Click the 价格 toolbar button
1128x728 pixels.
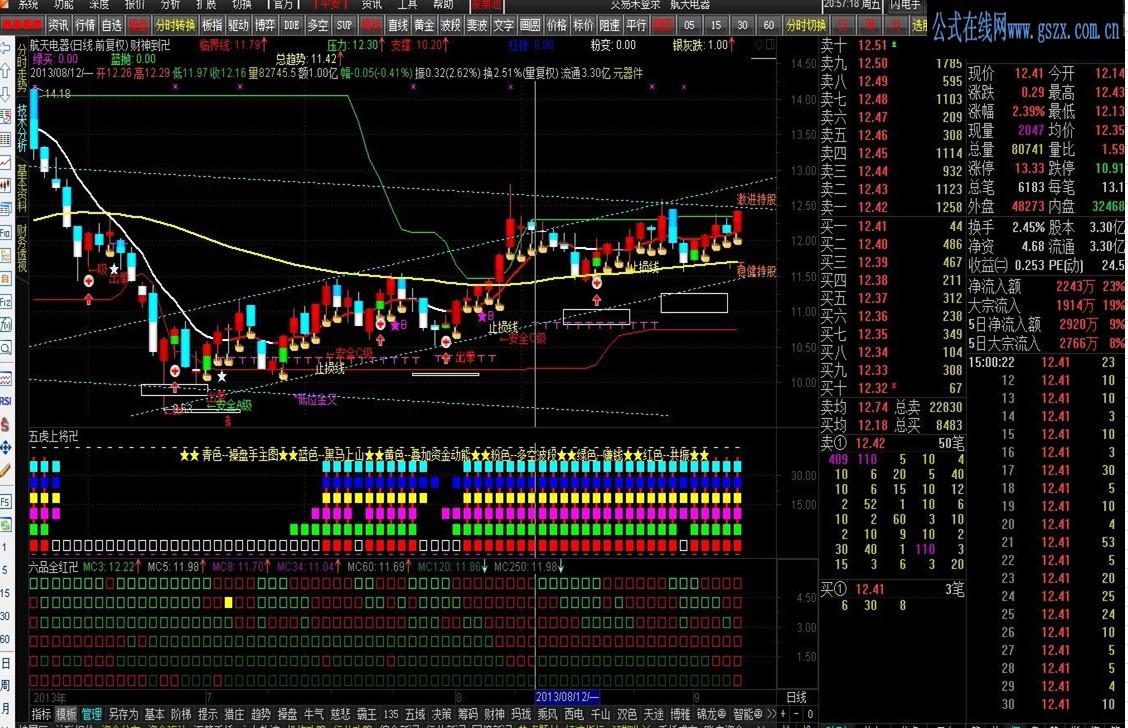(556, 25)
